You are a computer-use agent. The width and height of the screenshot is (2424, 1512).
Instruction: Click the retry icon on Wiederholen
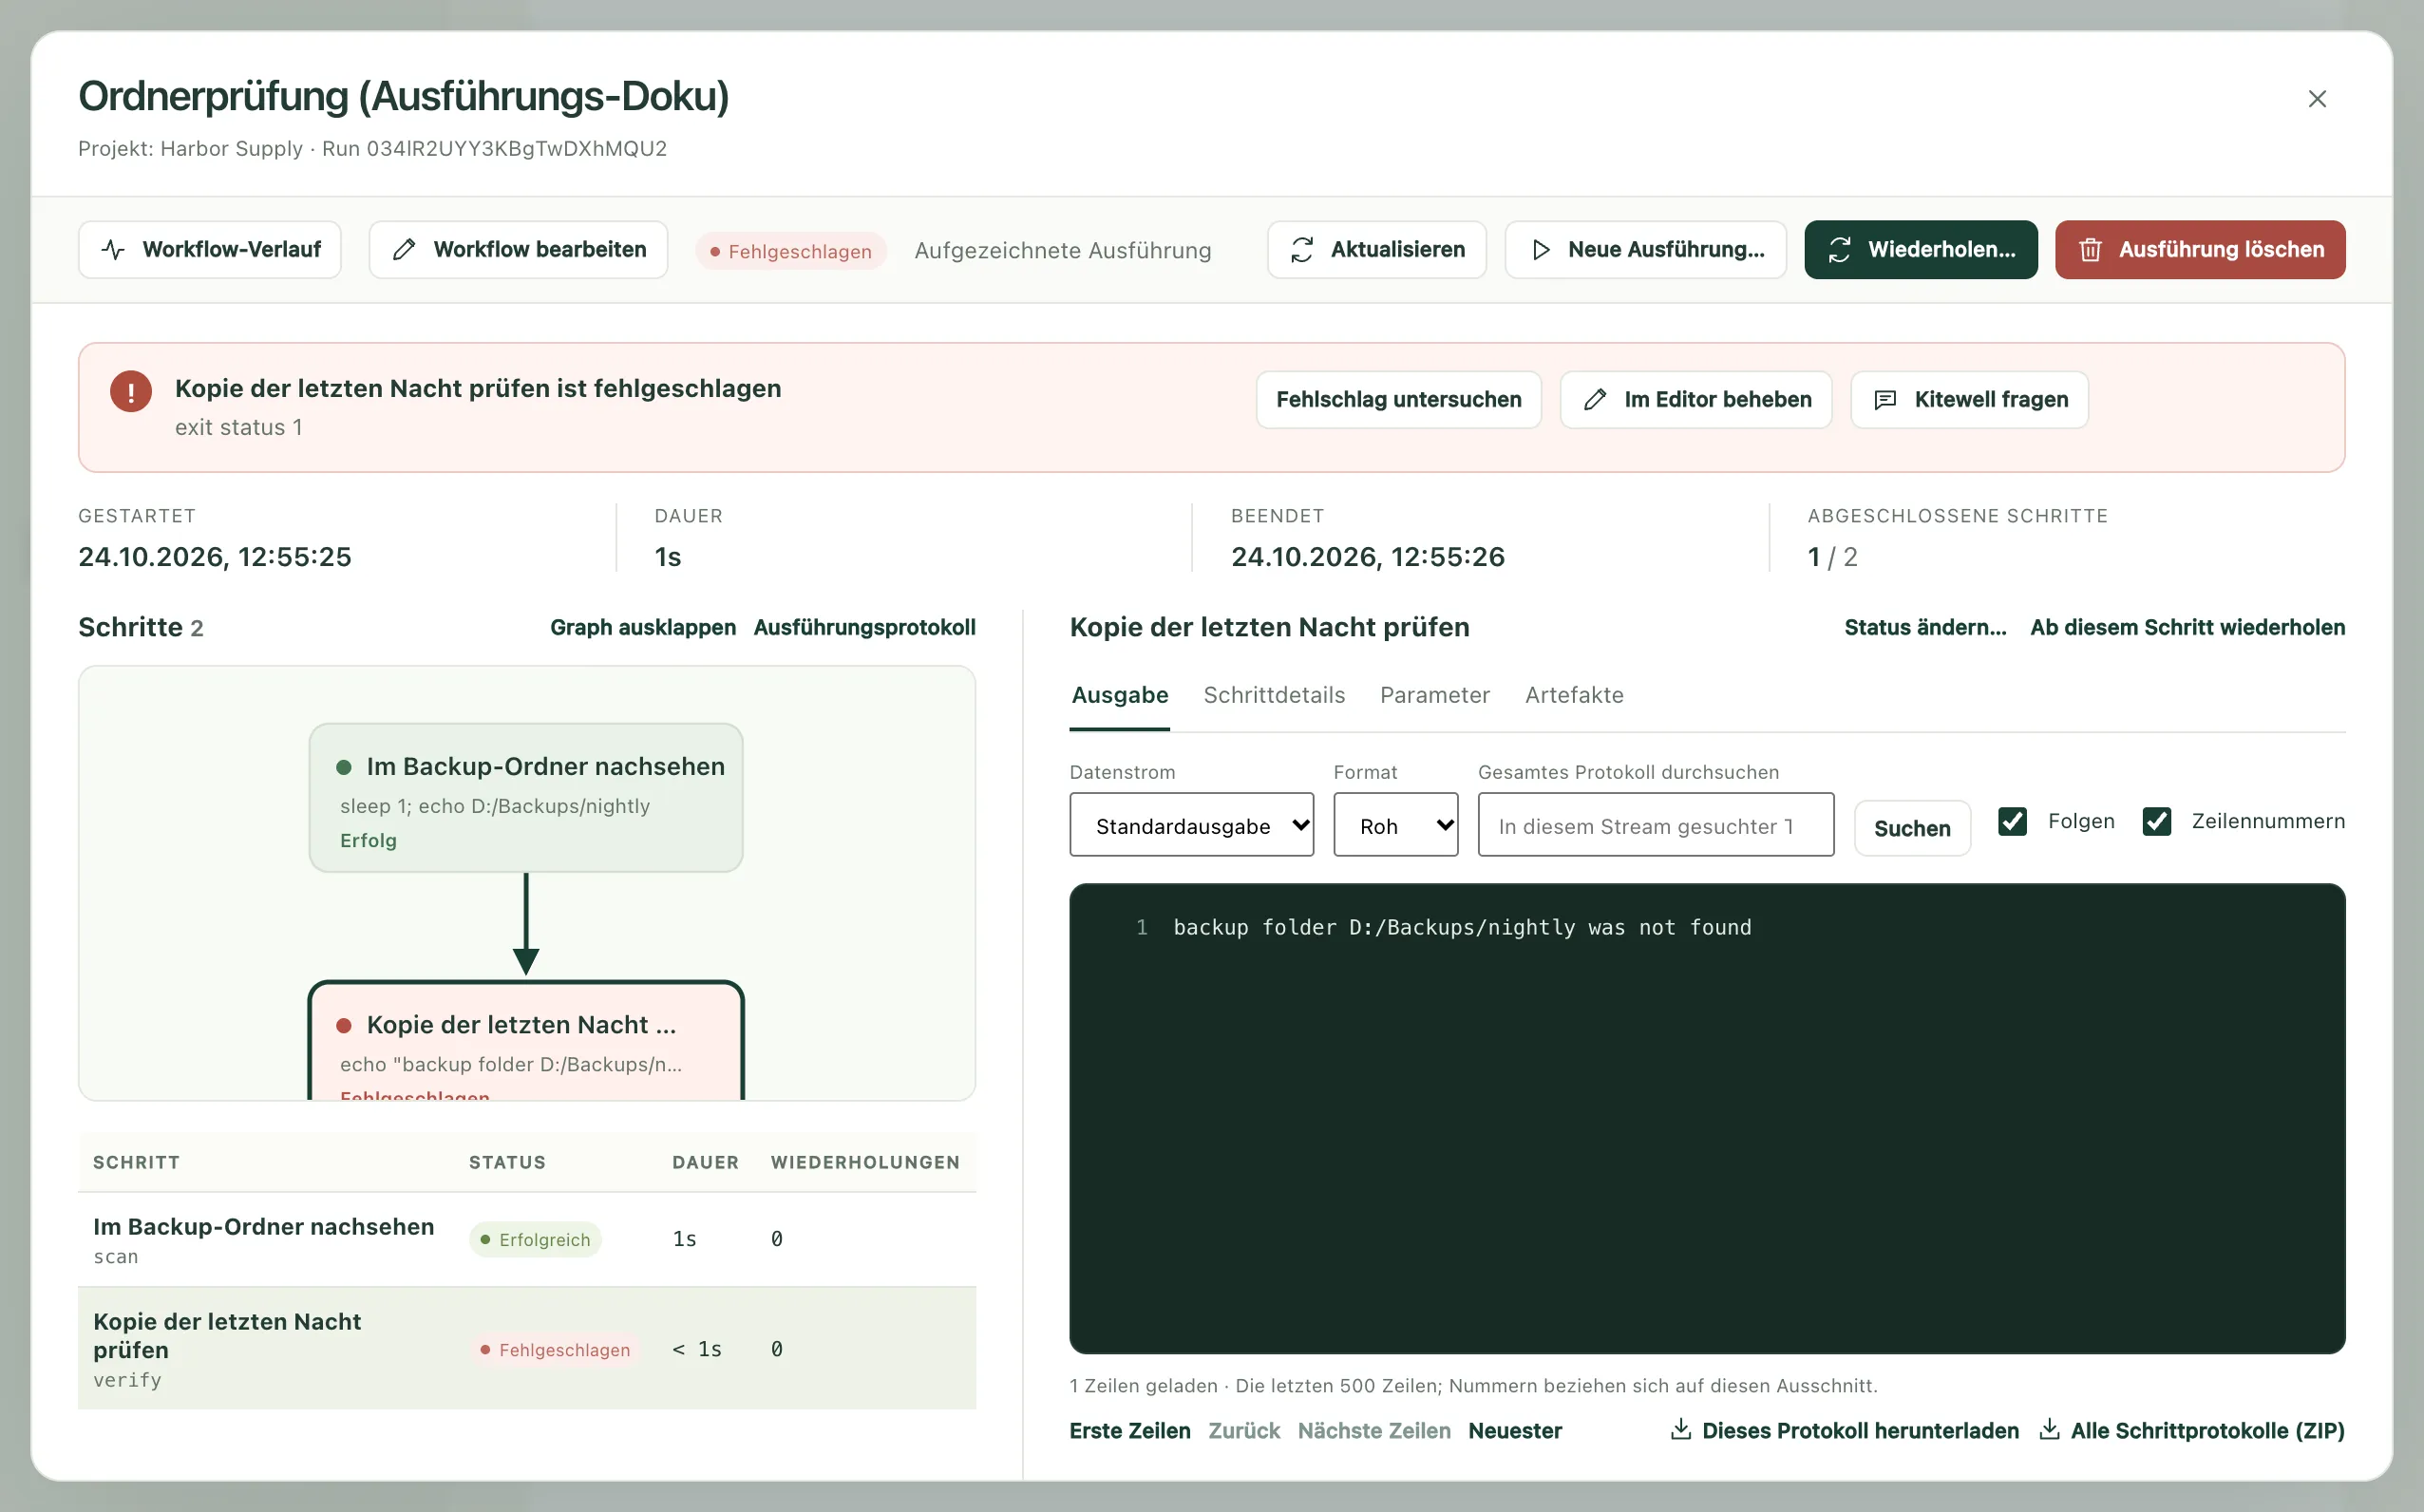1840,250
